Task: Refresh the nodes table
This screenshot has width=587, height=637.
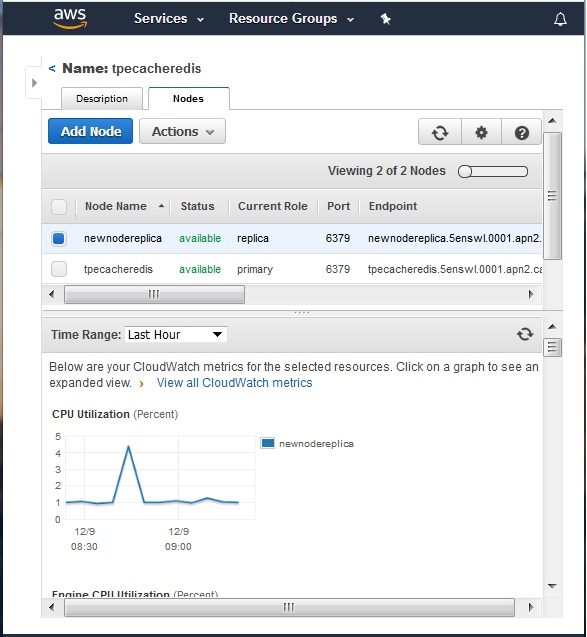Action: click(440, 132)
